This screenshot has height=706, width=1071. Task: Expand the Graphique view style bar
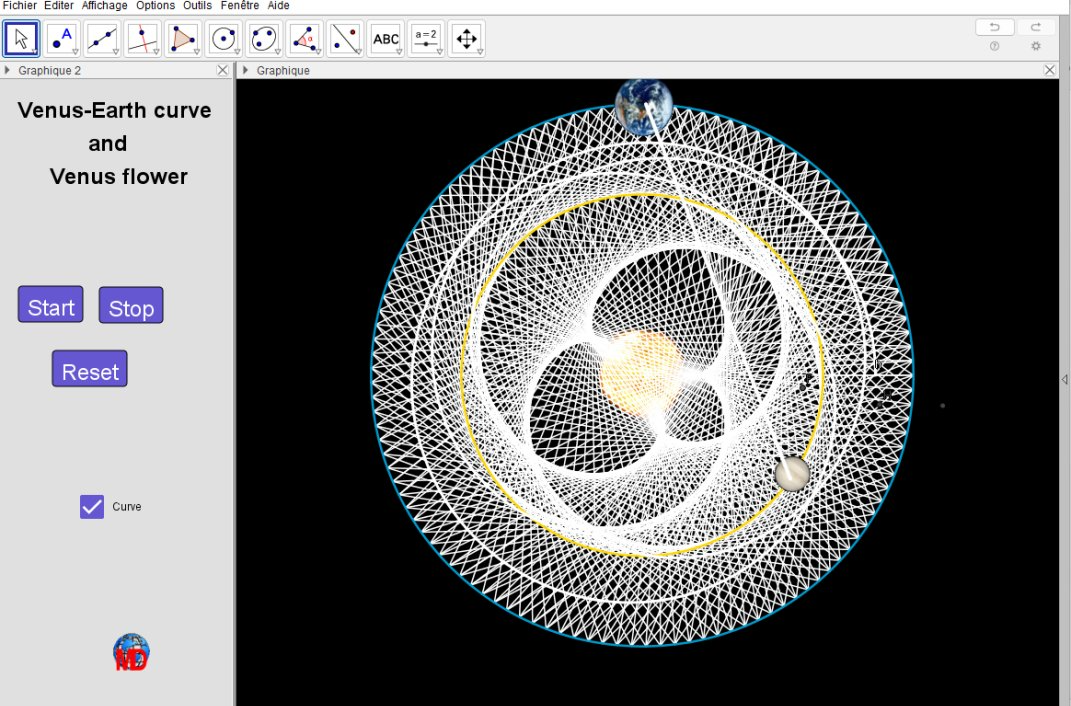point(246,71)
